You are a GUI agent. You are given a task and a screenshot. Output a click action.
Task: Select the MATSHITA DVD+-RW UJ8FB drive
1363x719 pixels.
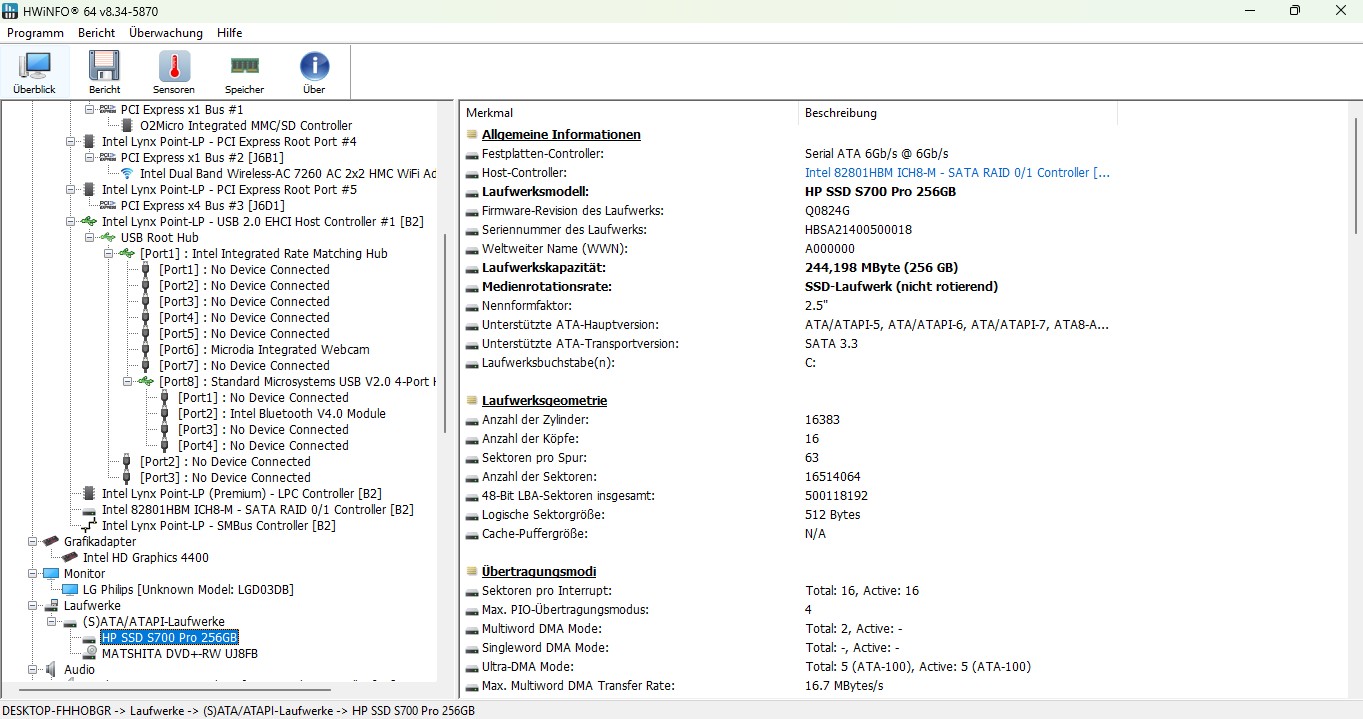(x=179, y=654)
